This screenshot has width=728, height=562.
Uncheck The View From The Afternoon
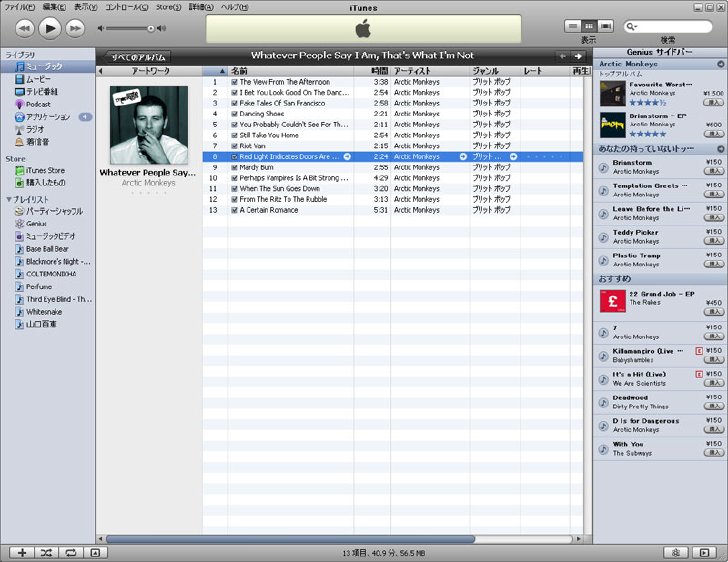[234, 82]
